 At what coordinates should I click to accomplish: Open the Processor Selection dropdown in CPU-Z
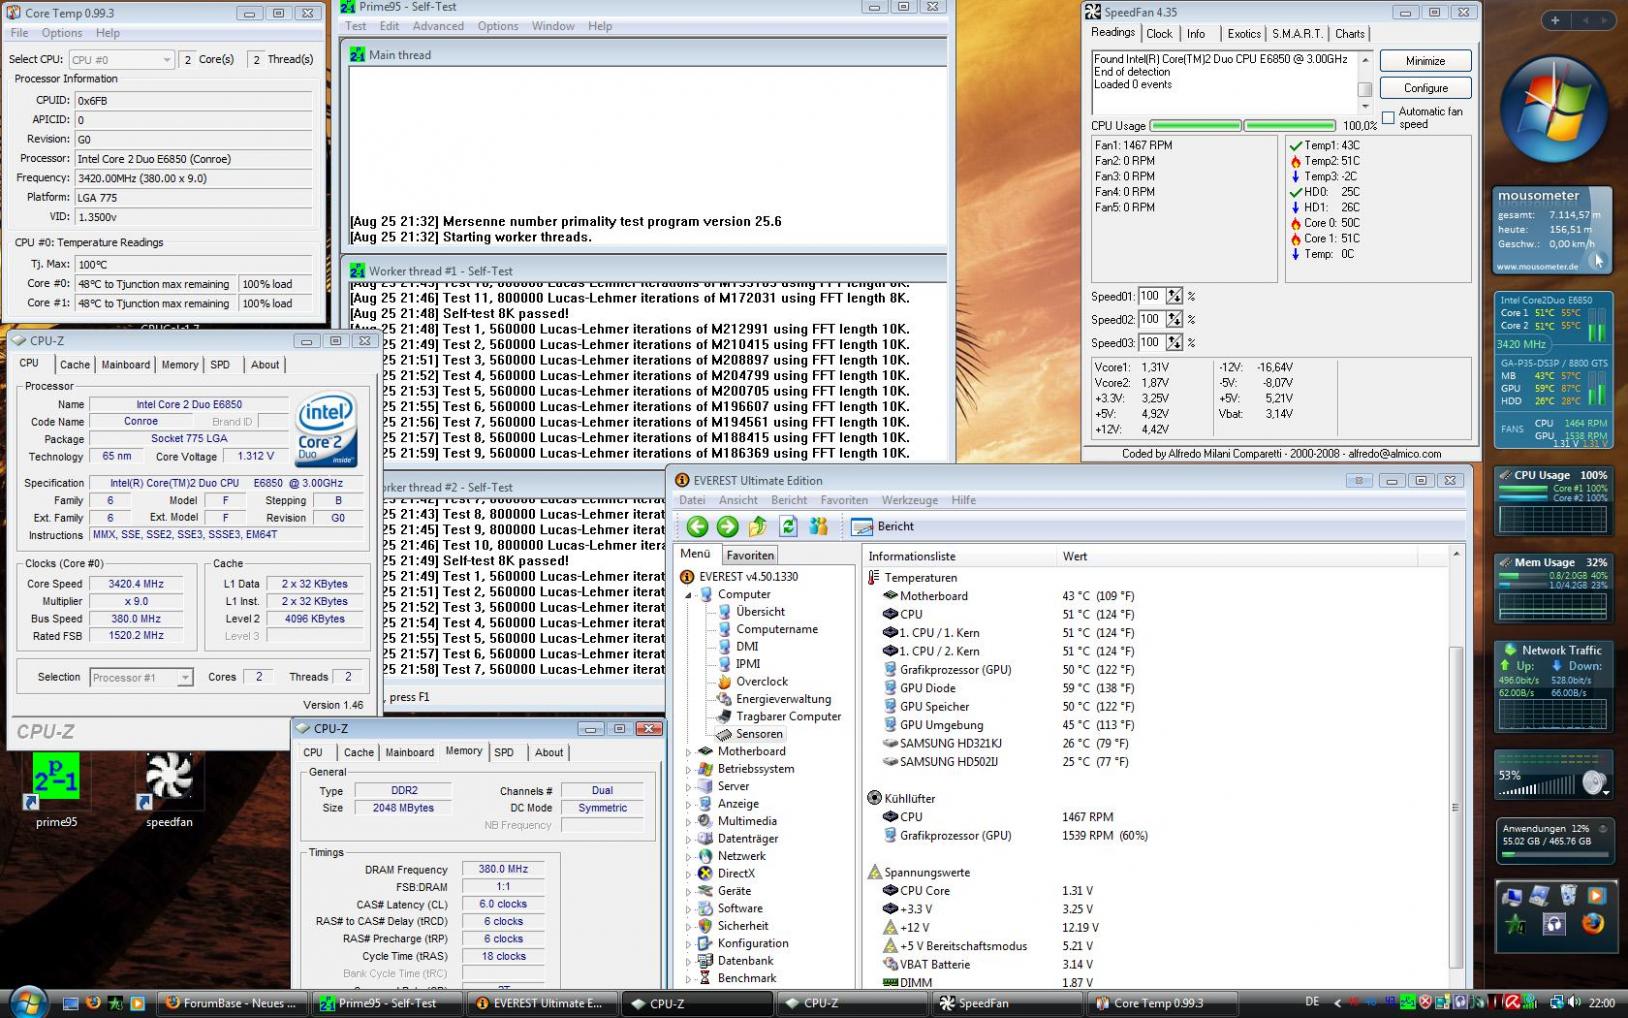[x=140, y=678]
